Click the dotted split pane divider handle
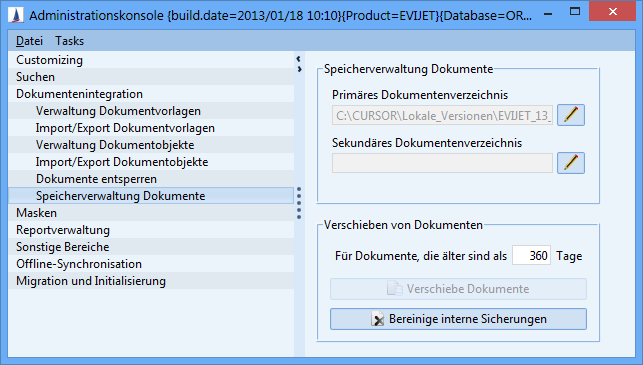 pyautogui.click(x=299, y=203)
